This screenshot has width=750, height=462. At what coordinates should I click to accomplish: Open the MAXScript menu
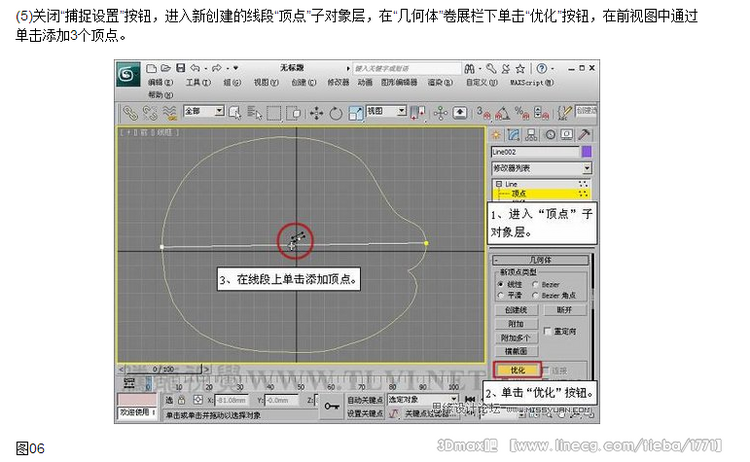click(x=531, y=83)
